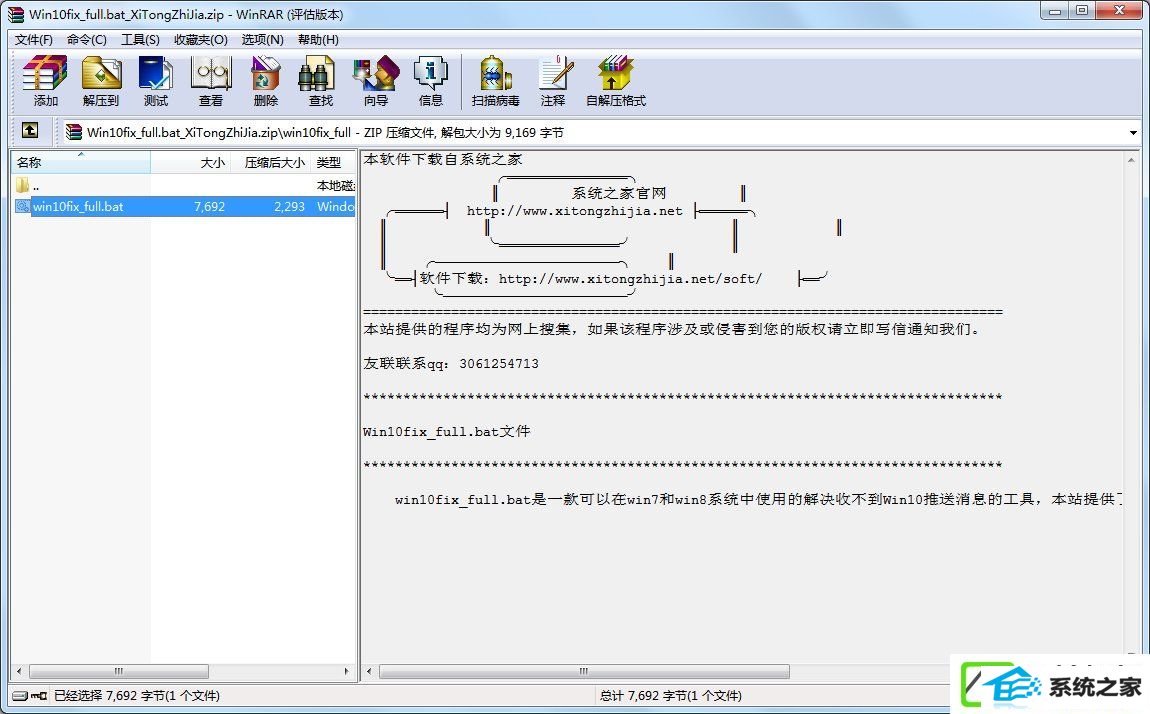Click the xitongzhijia.net/soft/ URL text
Image resolution: width=1150 pixels, height=714 pixels.
click(630, 279)
